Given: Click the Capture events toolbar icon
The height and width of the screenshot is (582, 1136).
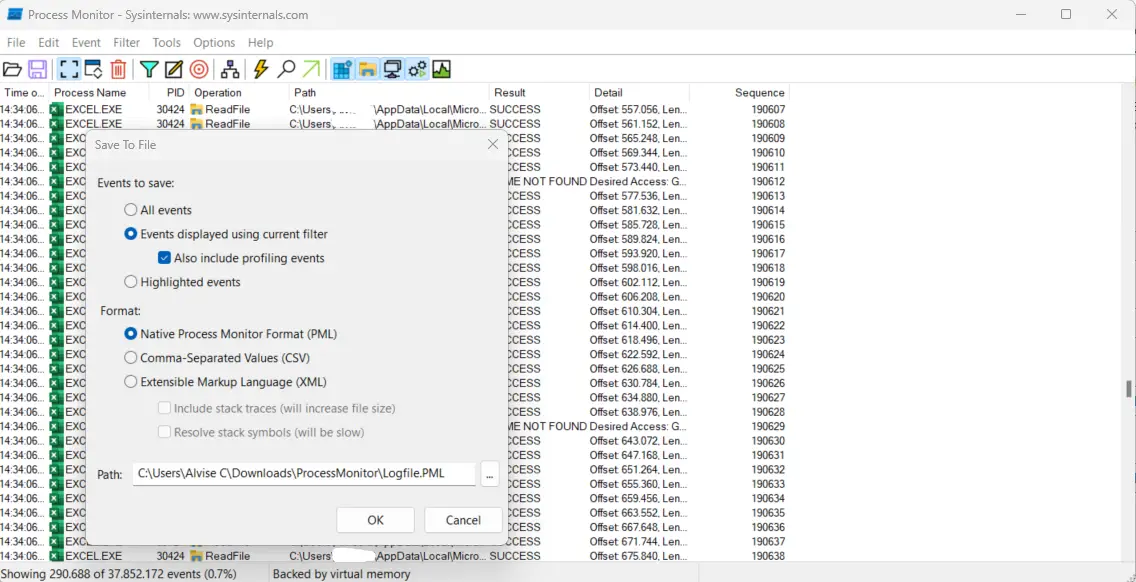Looking at the screenshot, I should 68,69.
